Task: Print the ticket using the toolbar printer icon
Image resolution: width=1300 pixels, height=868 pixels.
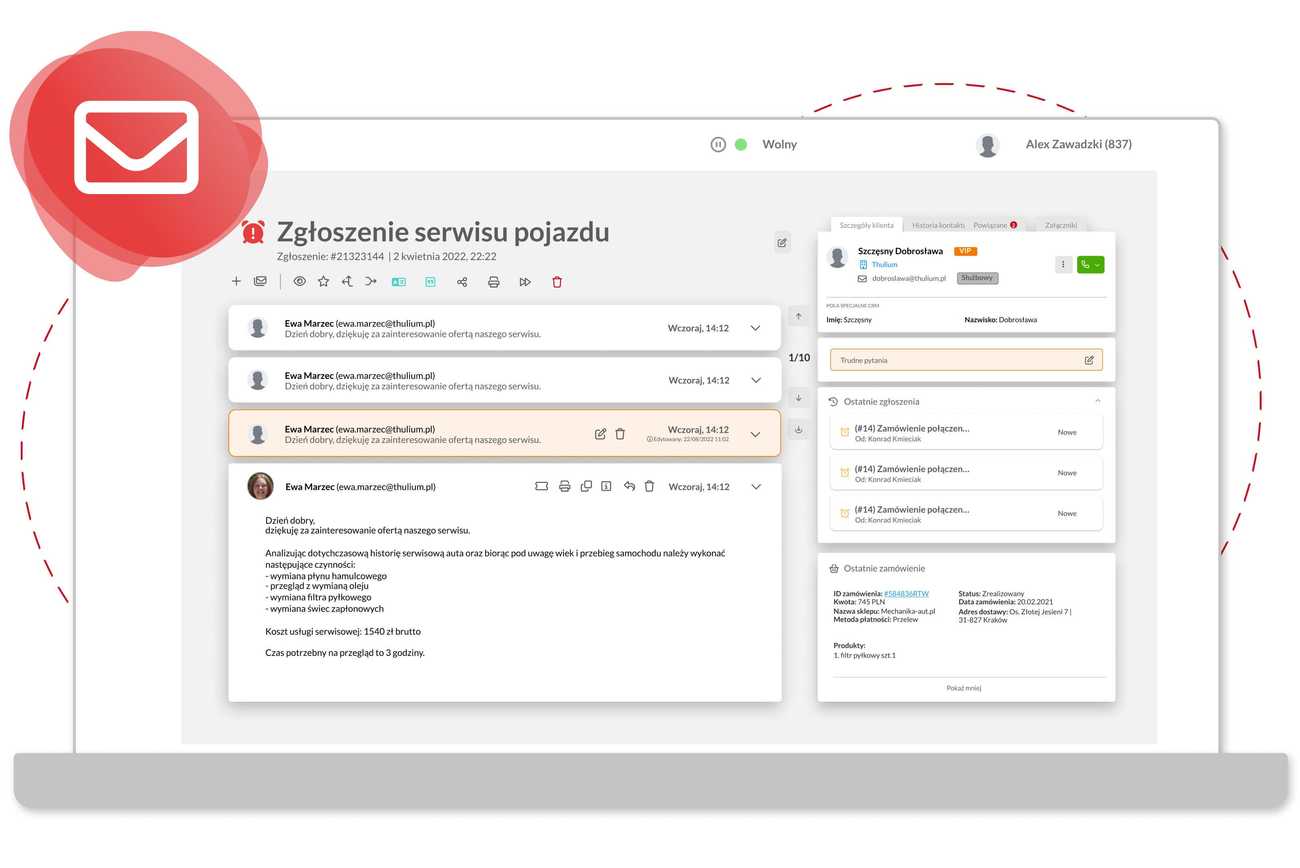Action: point(493,282)
